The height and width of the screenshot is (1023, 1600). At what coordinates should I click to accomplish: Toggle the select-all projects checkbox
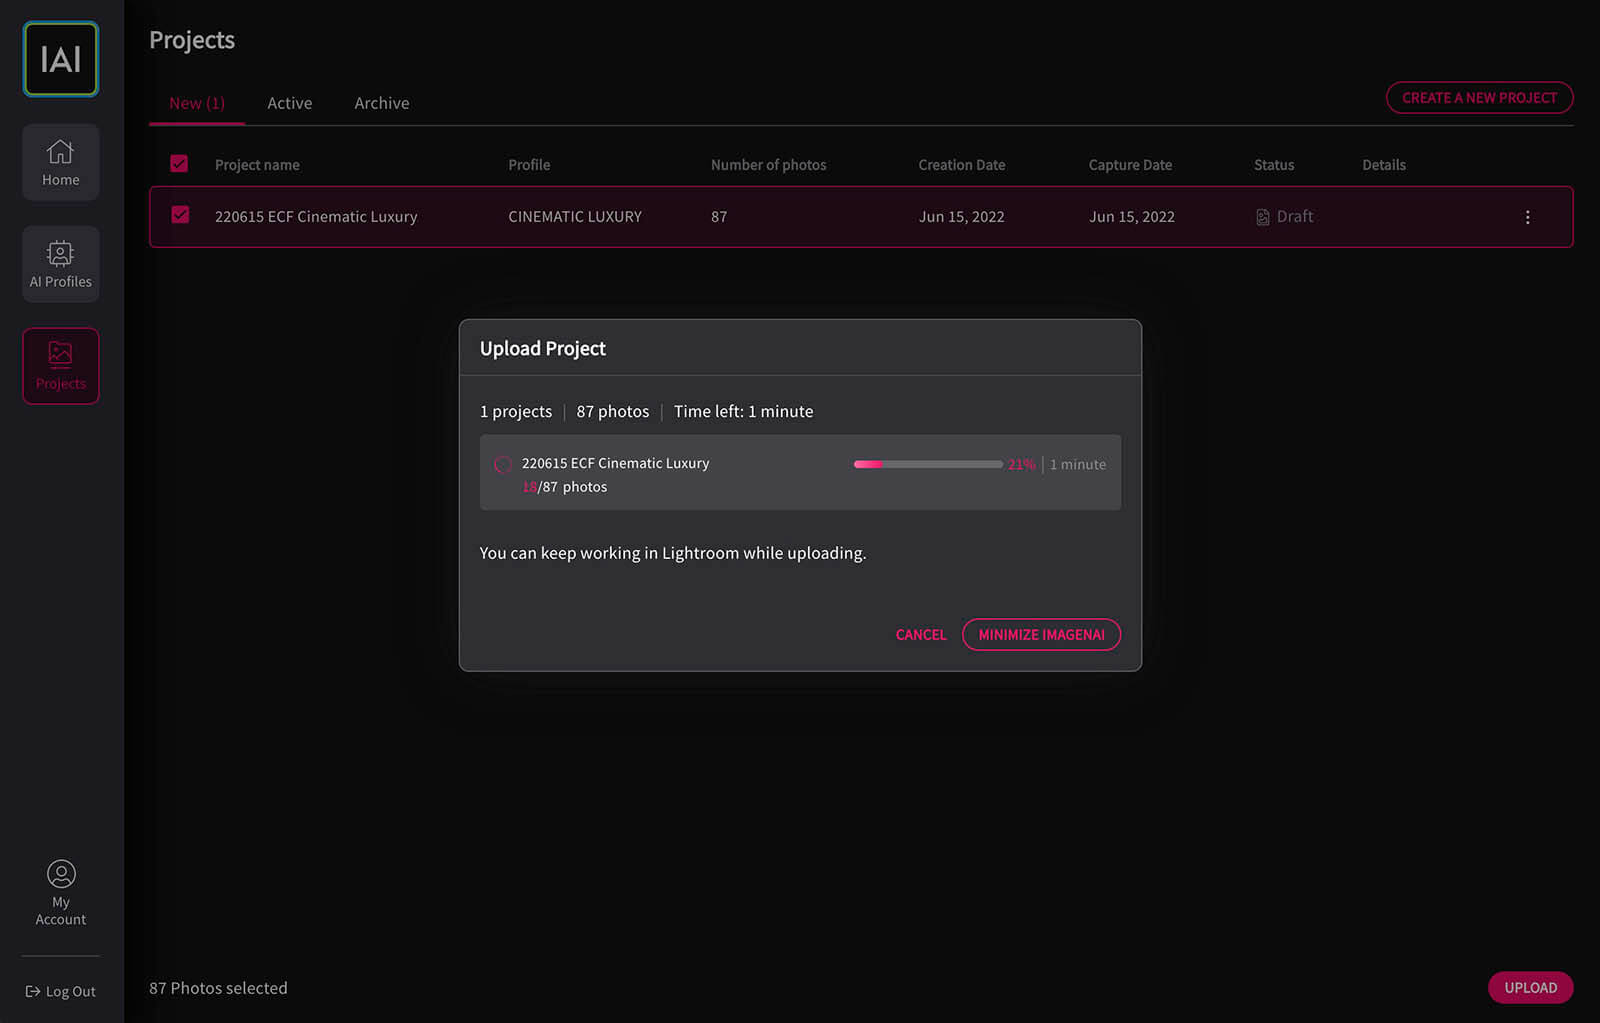(179, 164)
